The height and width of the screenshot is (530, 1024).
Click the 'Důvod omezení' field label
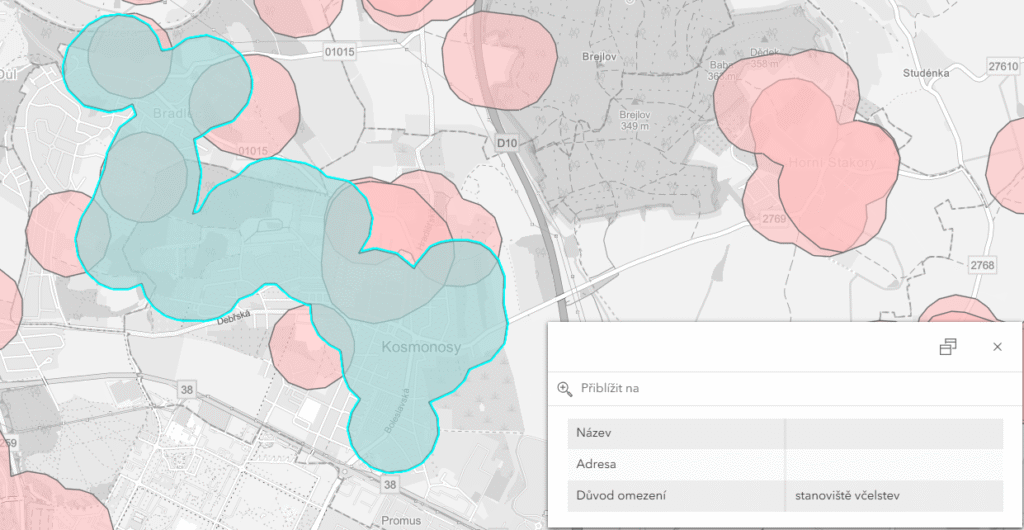pos(621,495)
